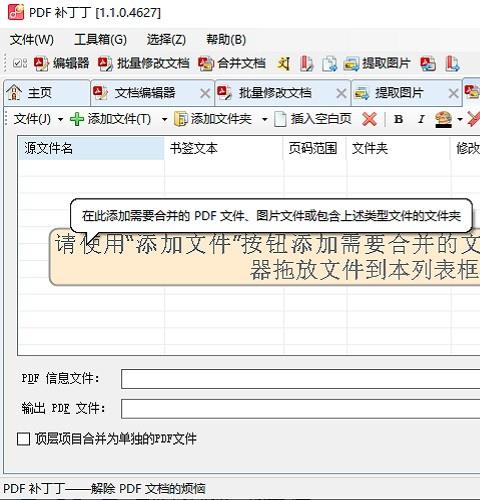Image resolution: width=480 pixels, height=500 pixels.
Task: Open the 选择(Z) menu
Action: 166,40
